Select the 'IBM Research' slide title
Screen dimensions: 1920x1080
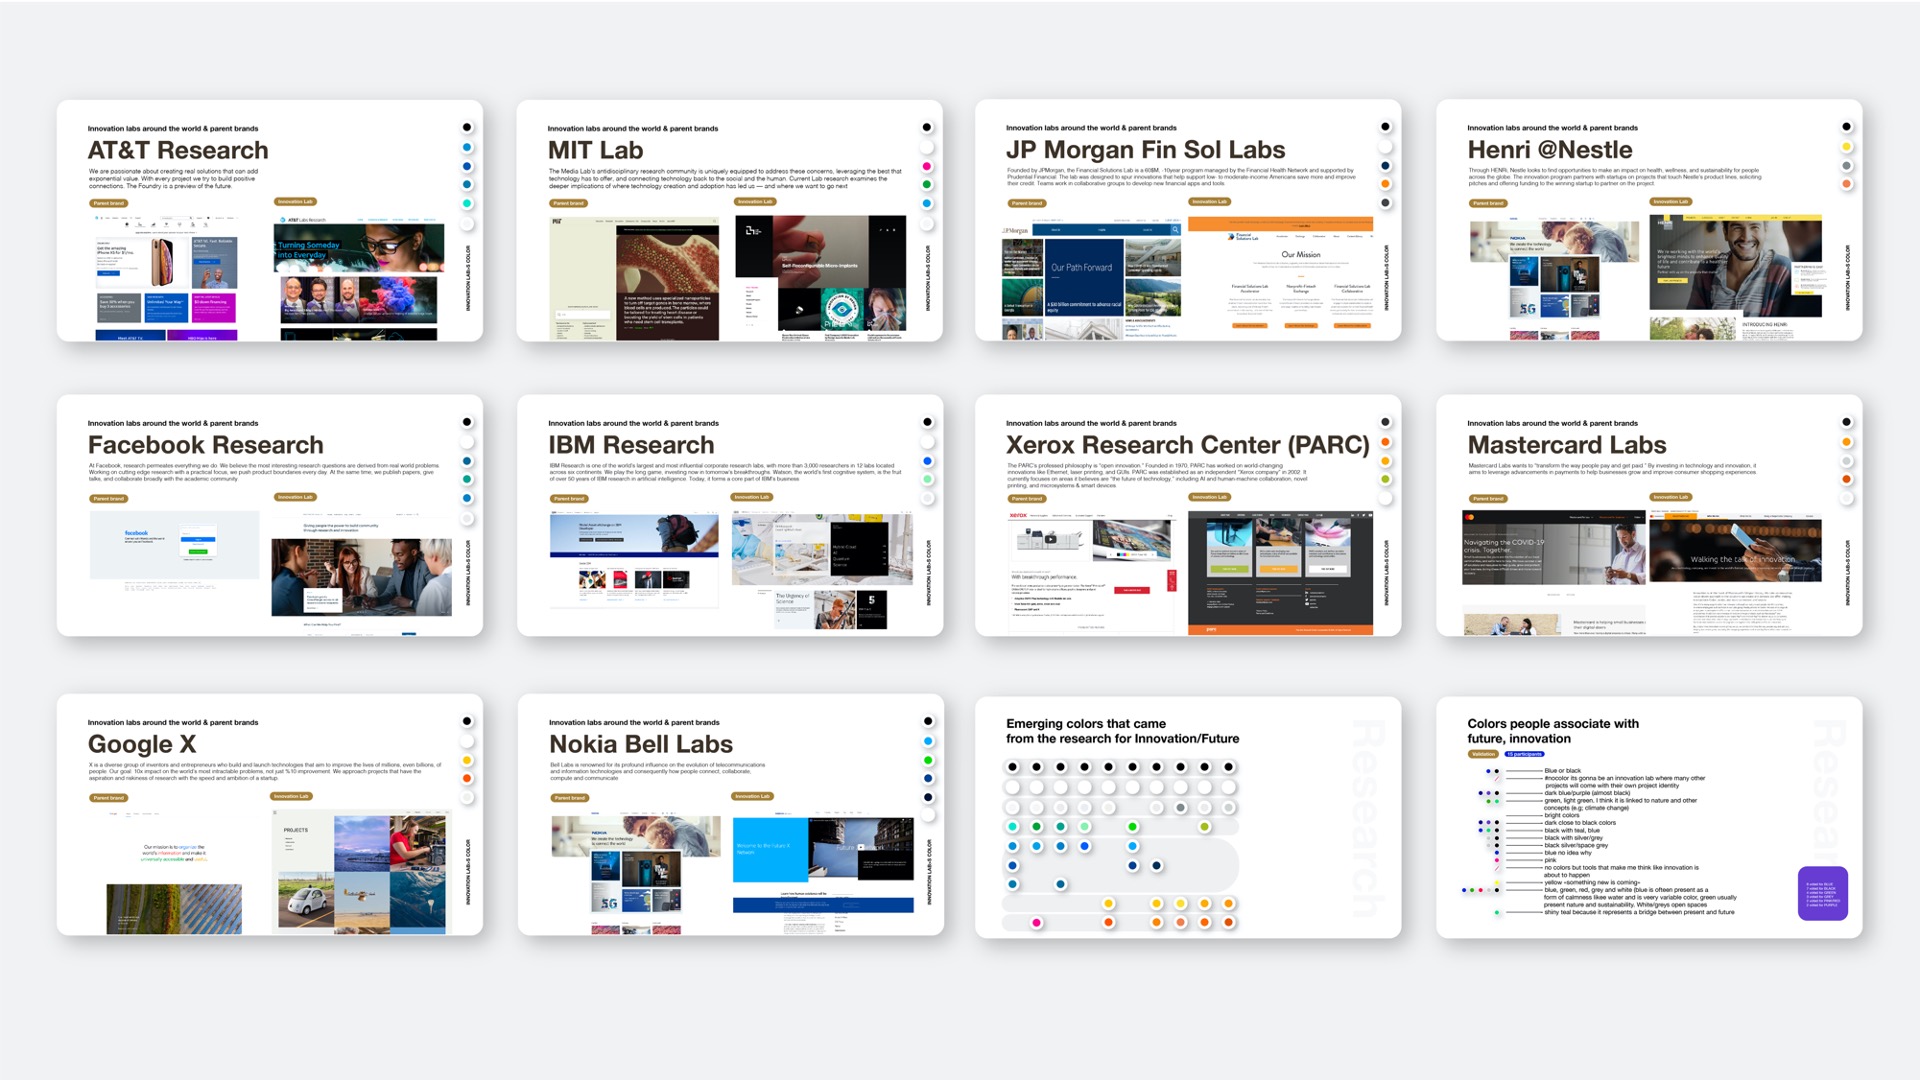point(631,445)
